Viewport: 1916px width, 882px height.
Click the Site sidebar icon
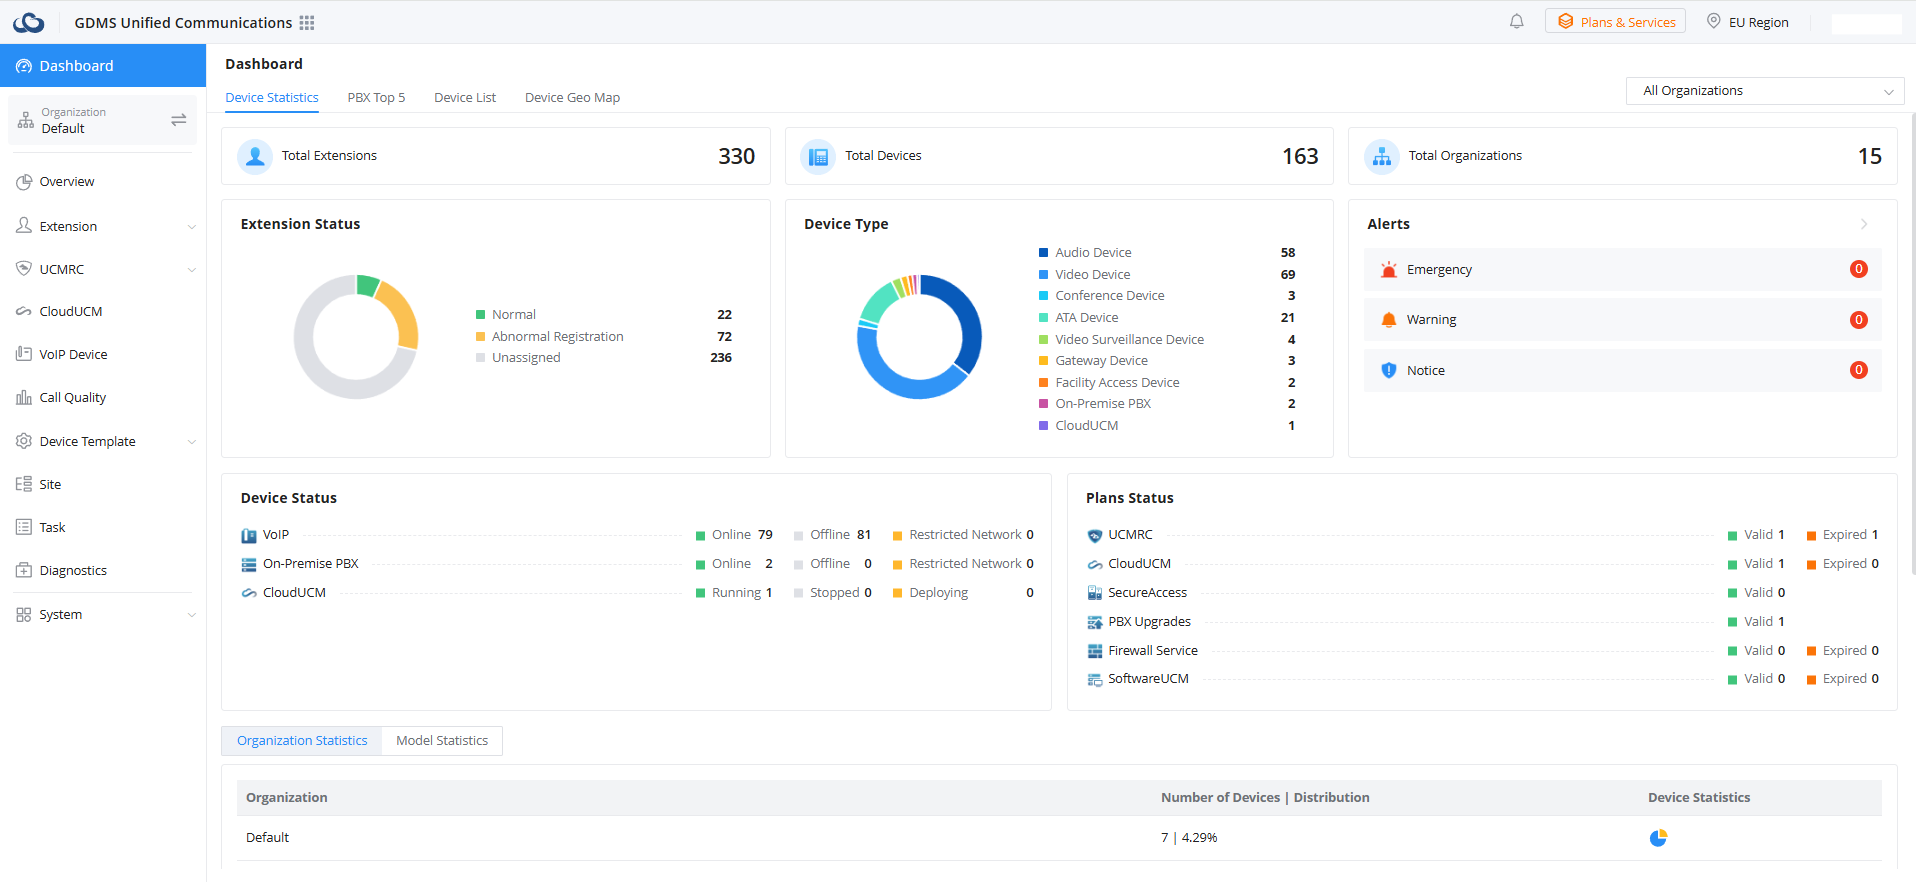point(24,484)
